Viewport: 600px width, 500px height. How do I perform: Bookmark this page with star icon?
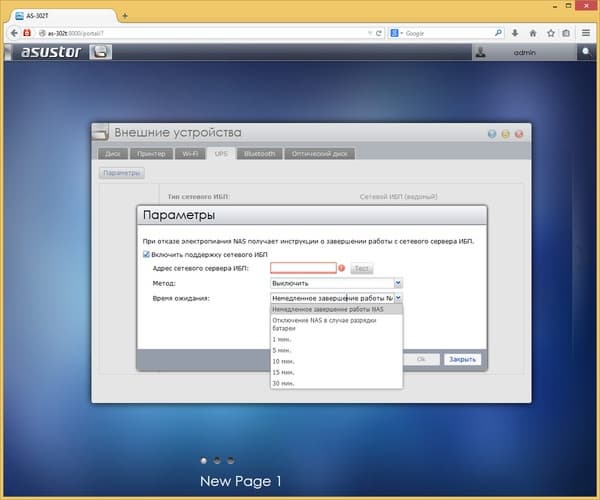click(551, 33)
